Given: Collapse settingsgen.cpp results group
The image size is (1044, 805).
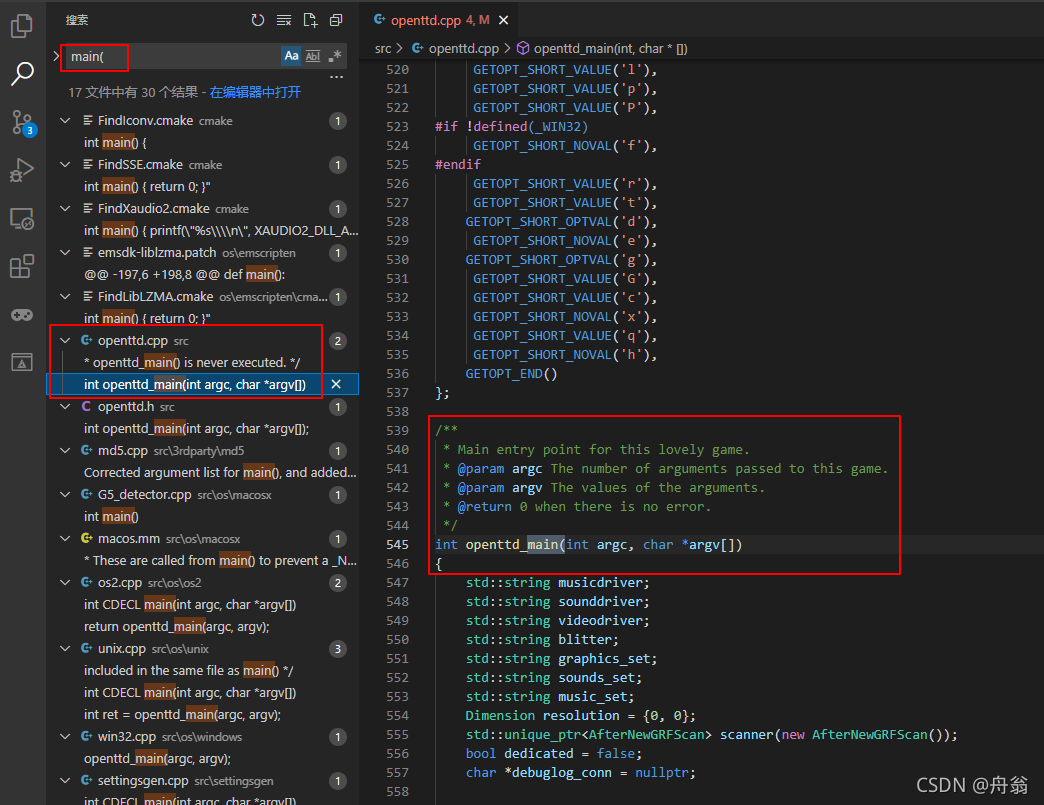Looking at the screenshot, I should [x=65, y=780].
